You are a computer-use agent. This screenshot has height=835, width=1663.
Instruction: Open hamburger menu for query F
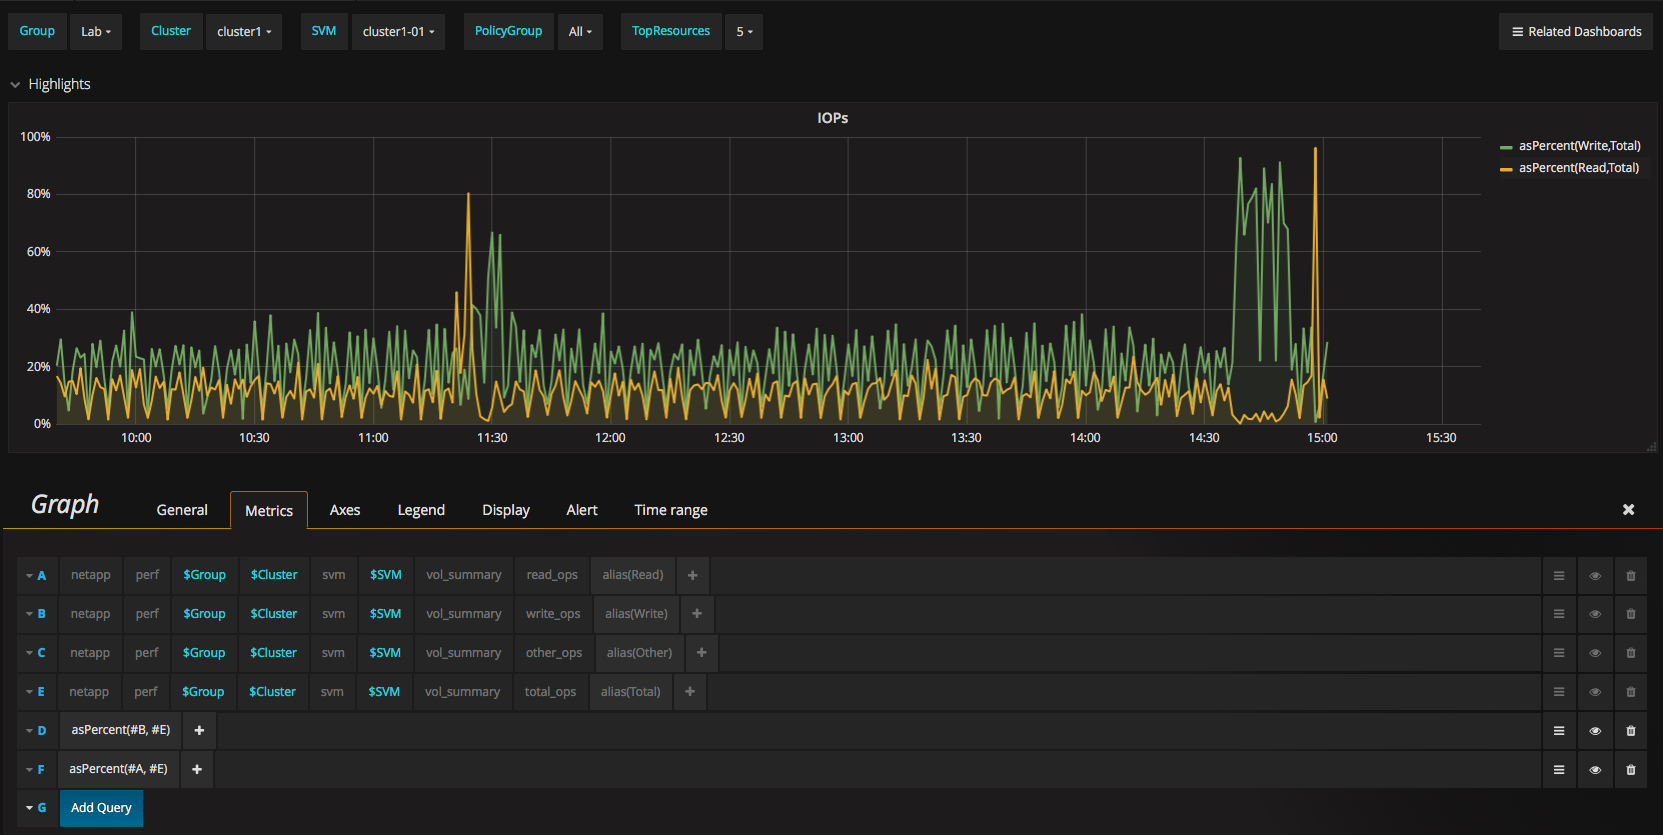(1558, 770)
